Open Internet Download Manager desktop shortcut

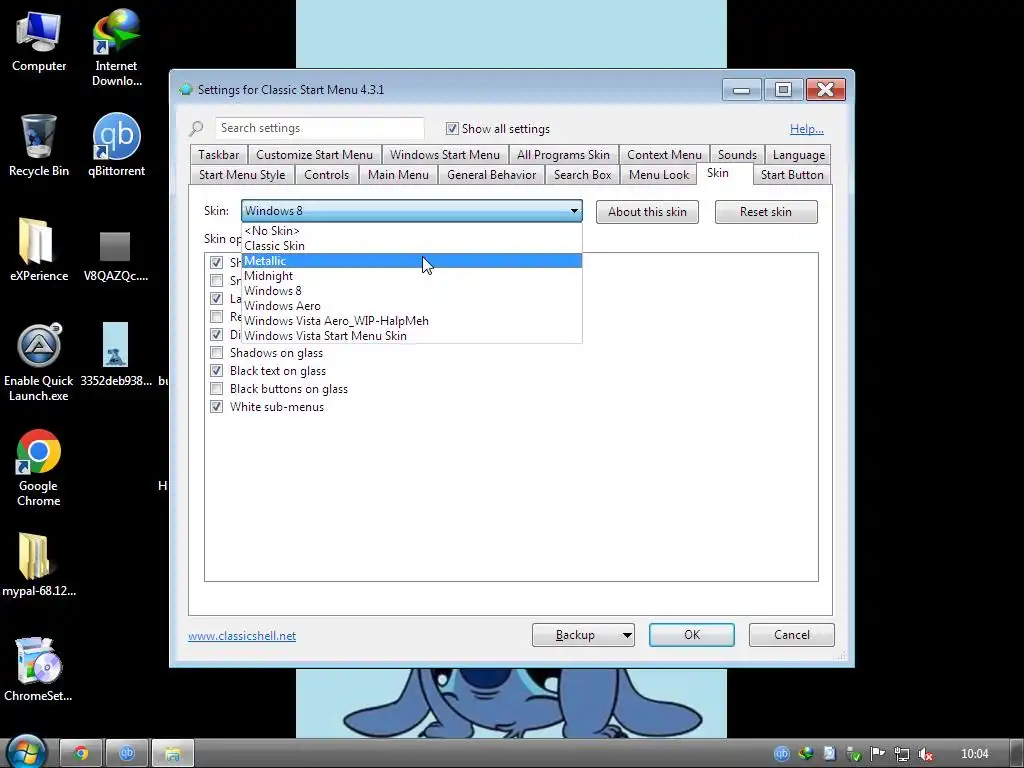tap(116, 47)
